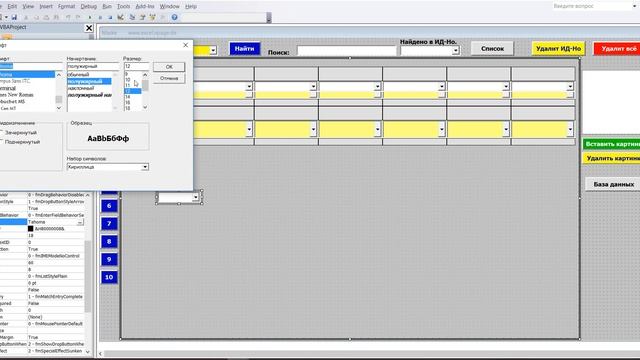Image resolution: width=640 pixels, height=360 pixels.
Task: Enable the Зачеркнутый strikethrough checkbox
Action: pos(1,132)
